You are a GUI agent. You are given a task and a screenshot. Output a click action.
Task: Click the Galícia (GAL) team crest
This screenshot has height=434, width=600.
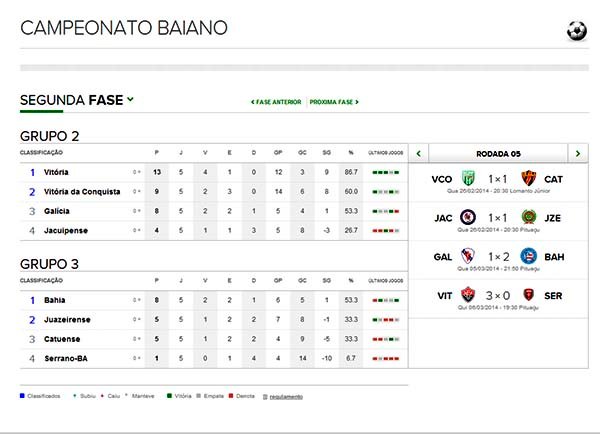click(x=468, y=256)
